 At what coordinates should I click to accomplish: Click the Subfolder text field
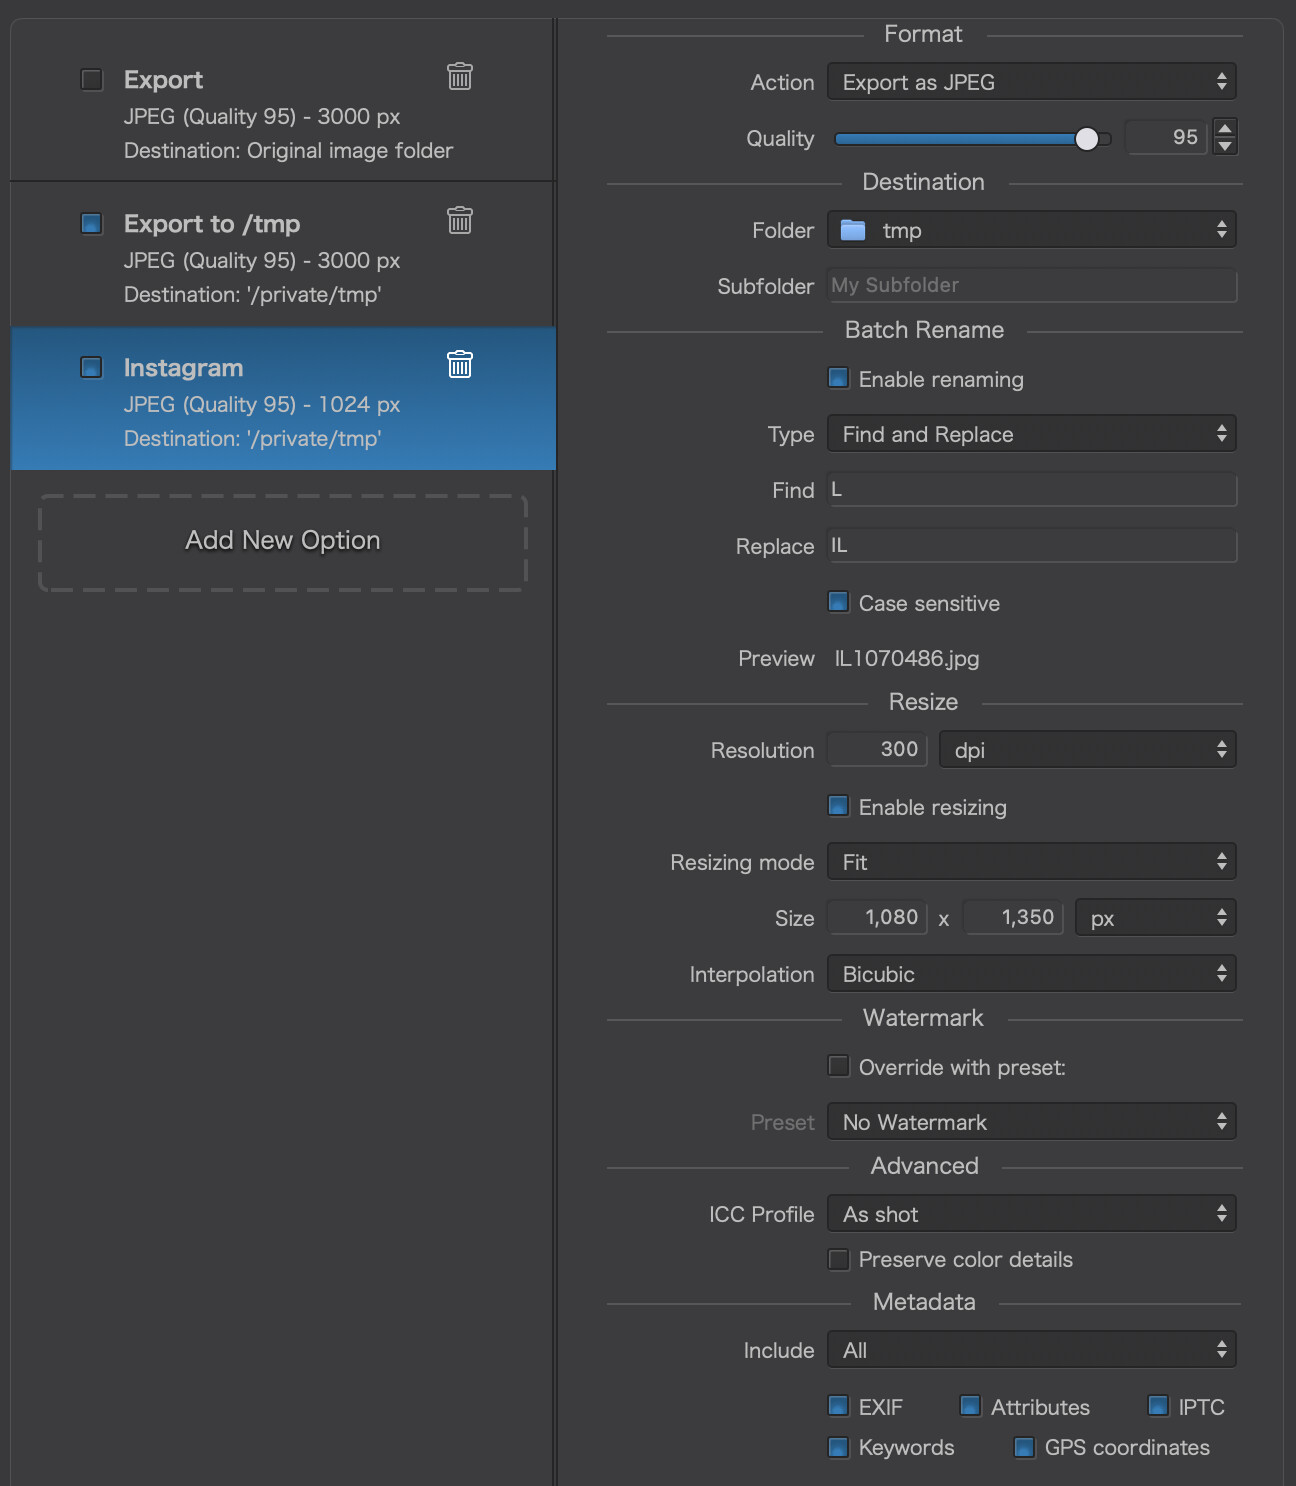(x=1031, y=286)
